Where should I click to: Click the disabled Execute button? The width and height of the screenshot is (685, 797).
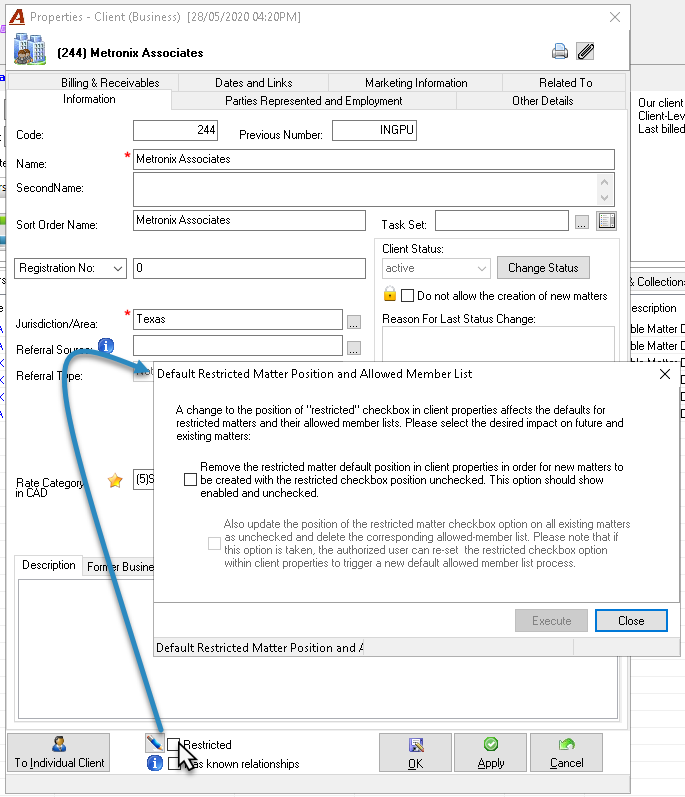pos(551,621)
